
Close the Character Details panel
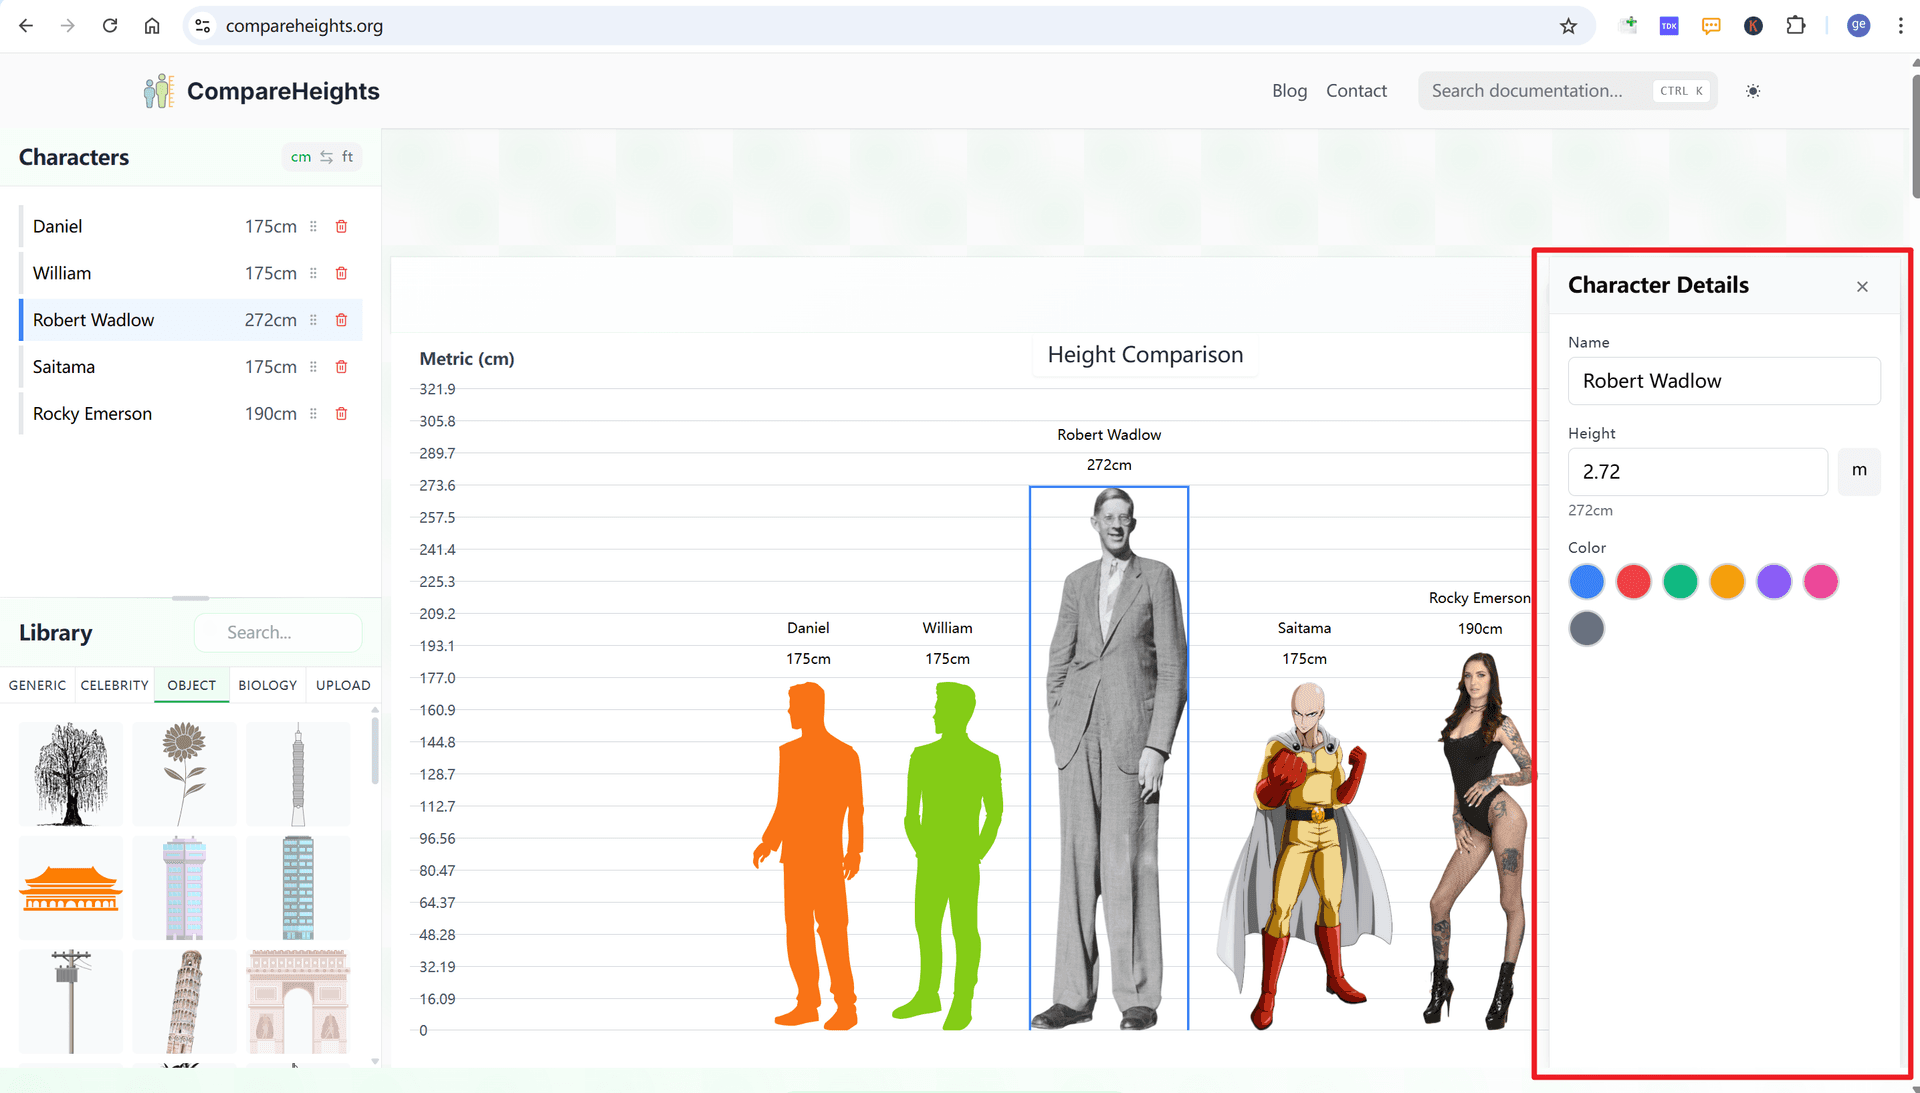pyautogui.click(x=1862, y=287)
